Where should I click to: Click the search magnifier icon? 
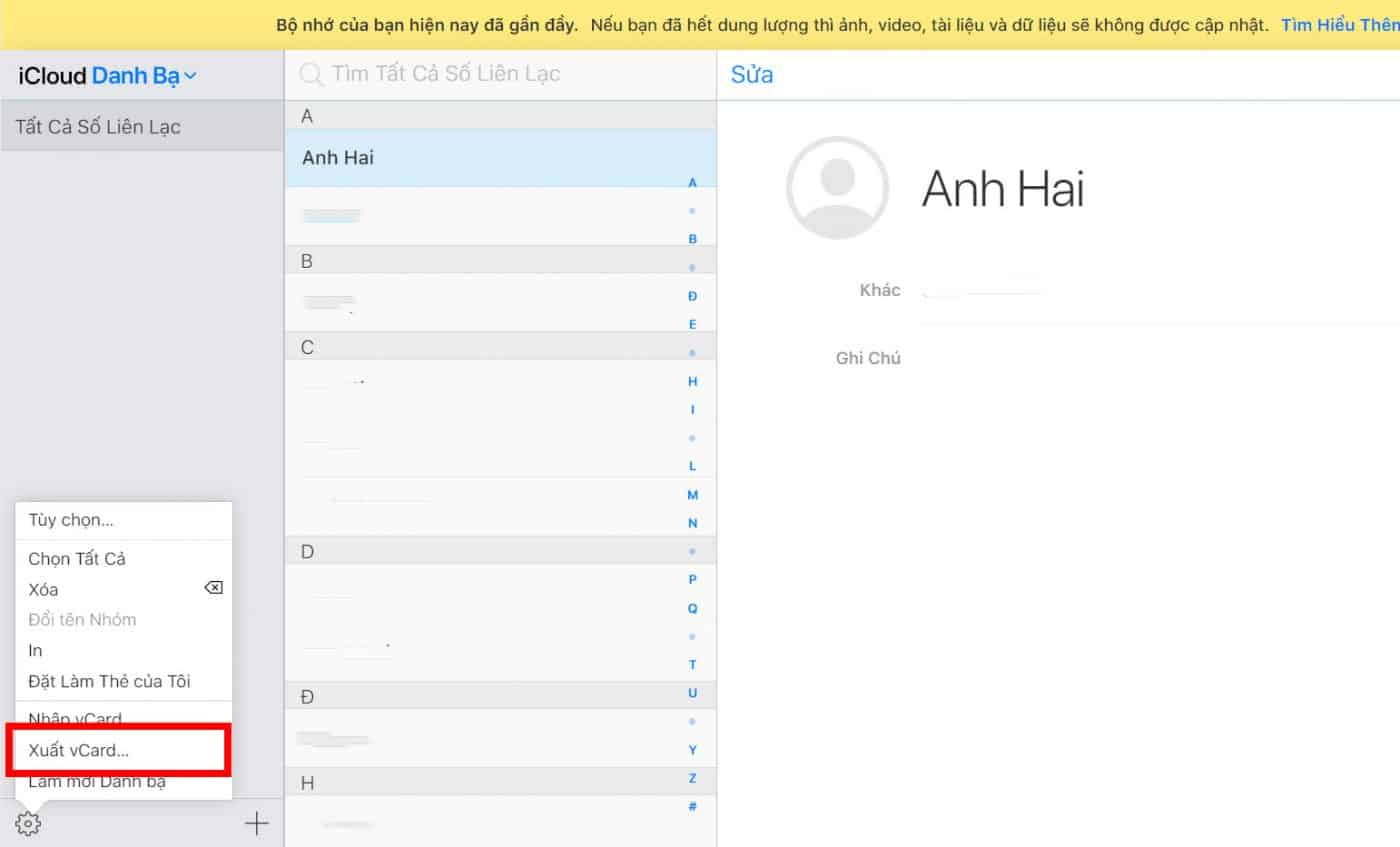click(x=312, y=74)
